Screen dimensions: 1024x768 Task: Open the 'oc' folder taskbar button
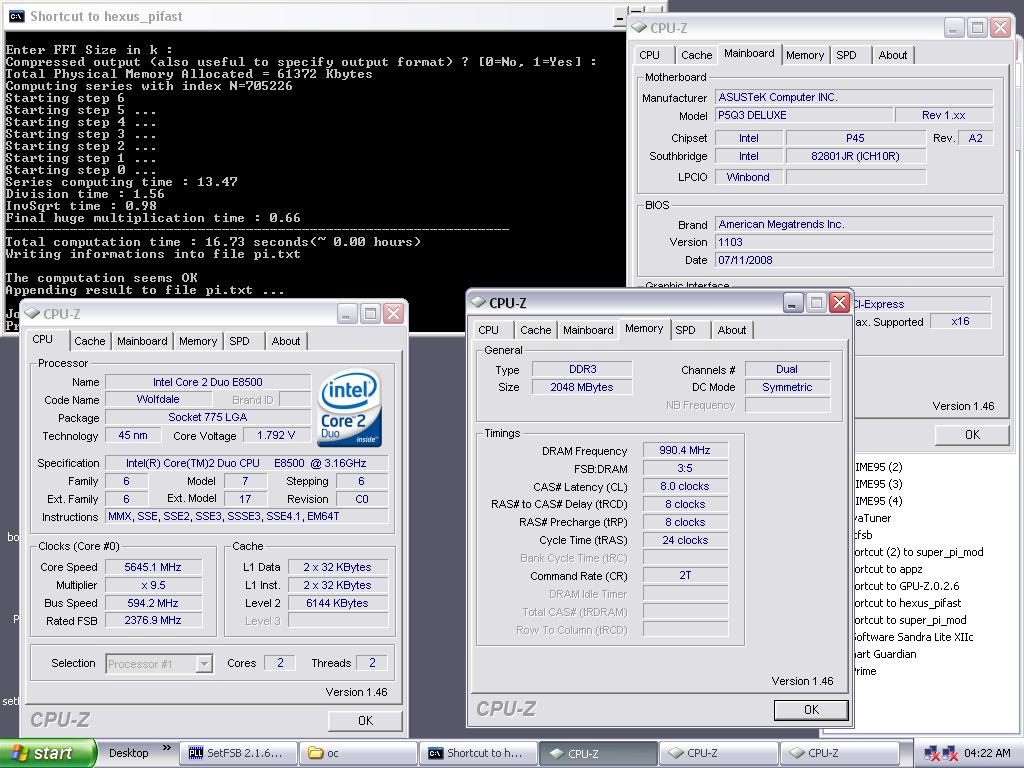point(358,753)
